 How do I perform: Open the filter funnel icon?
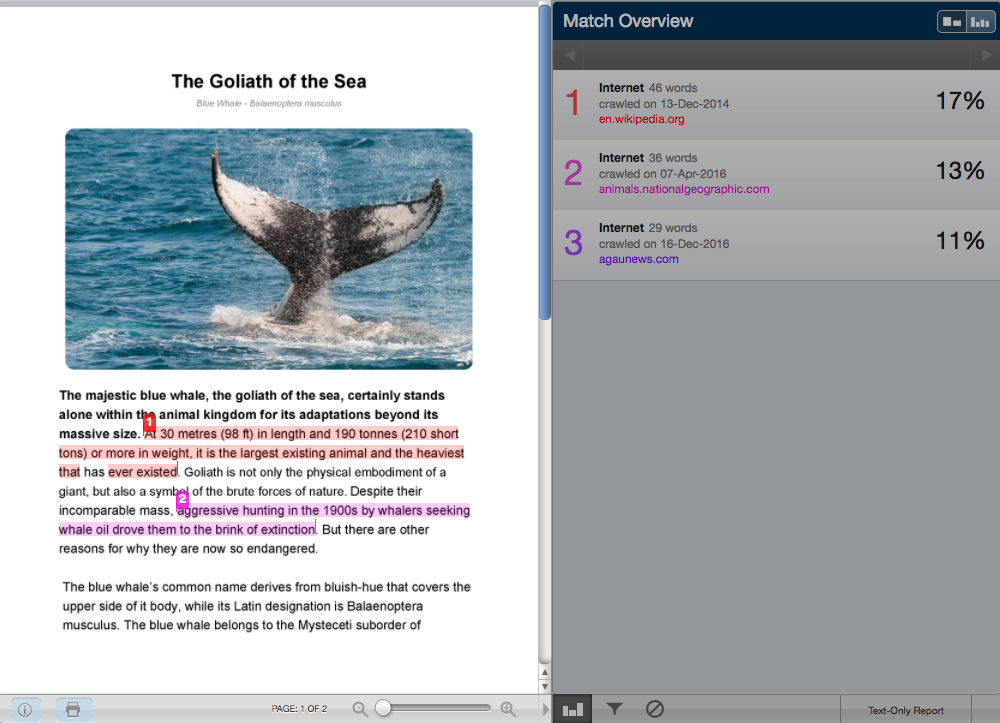pyautogui.click(x=614, y=709)
